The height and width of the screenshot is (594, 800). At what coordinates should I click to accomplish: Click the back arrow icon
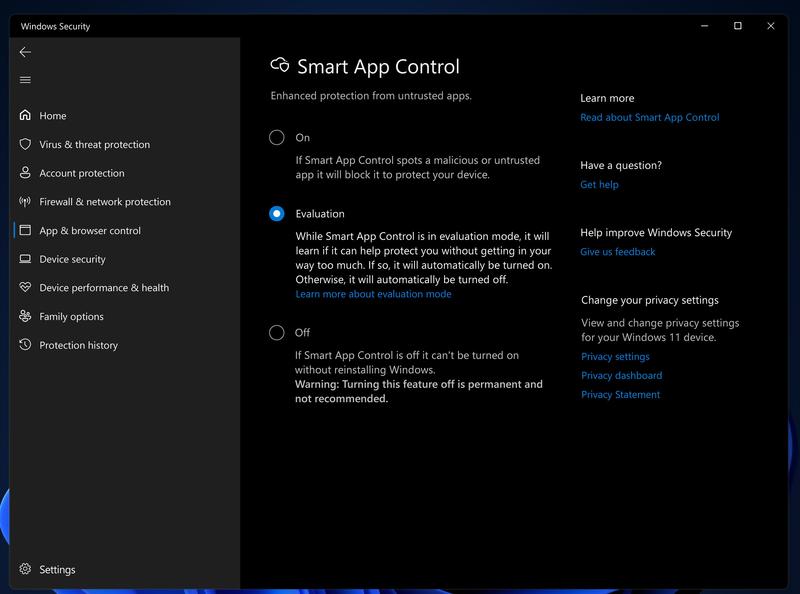tap(25, 52)
